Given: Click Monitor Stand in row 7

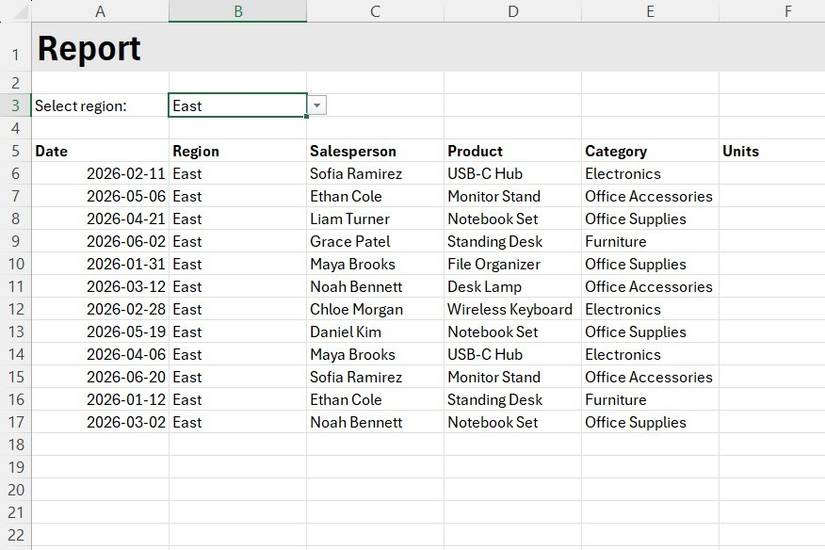Looking at the screenshot, I should coord(513,196).
